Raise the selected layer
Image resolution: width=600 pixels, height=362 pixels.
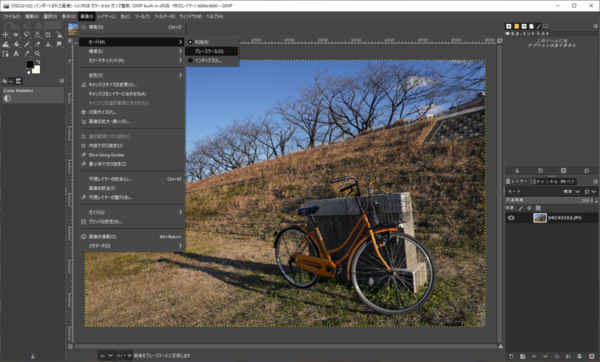(x=534, y=356)
